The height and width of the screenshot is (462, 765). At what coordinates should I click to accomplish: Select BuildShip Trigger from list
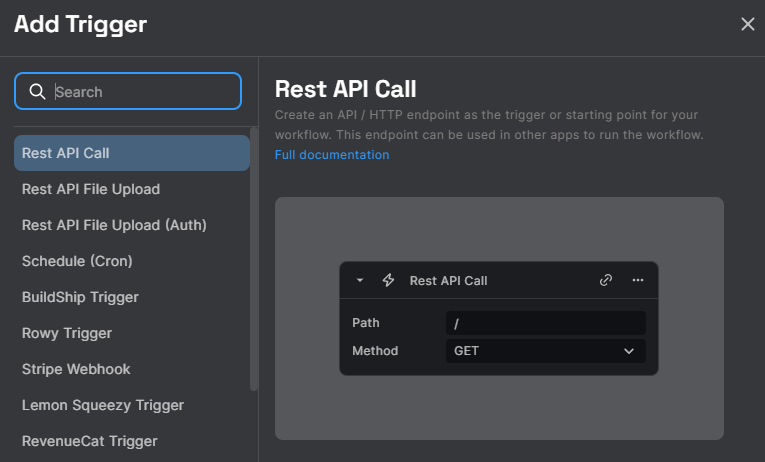pyautogui.click(x=132, y=297)
